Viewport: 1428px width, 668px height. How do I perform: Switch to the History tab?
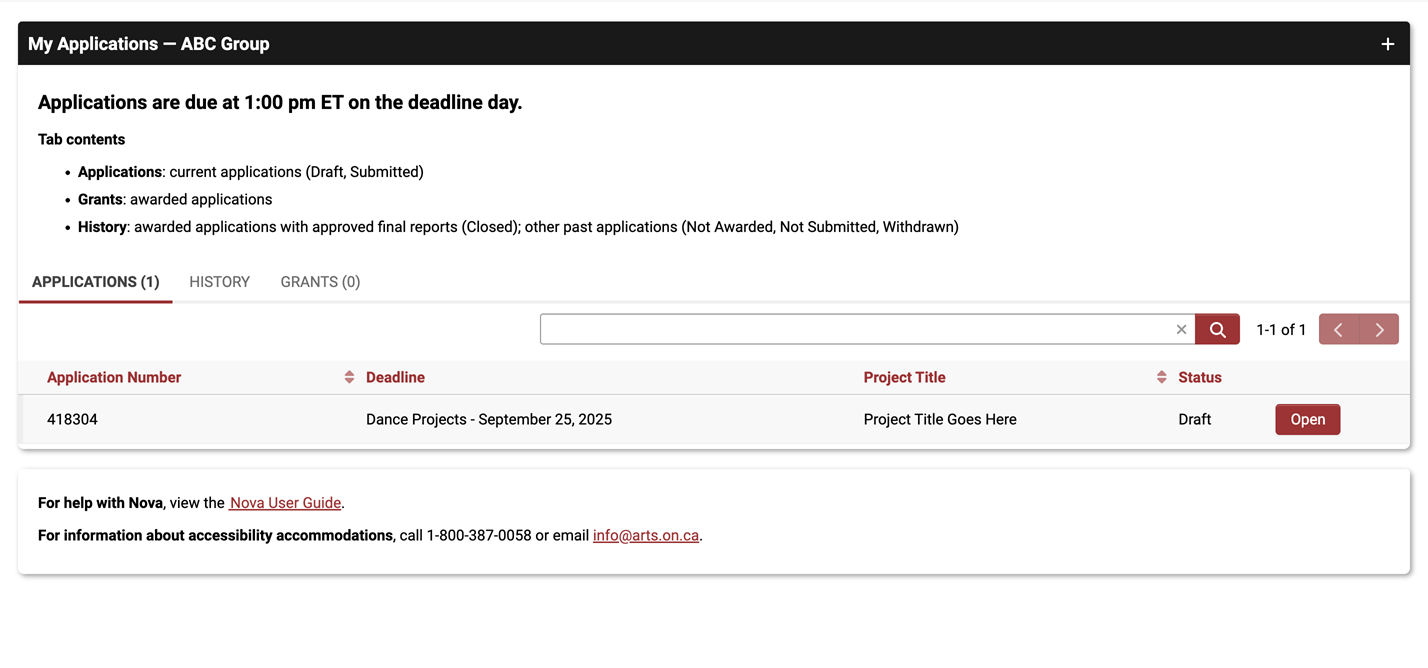click(x=220, y=282)
